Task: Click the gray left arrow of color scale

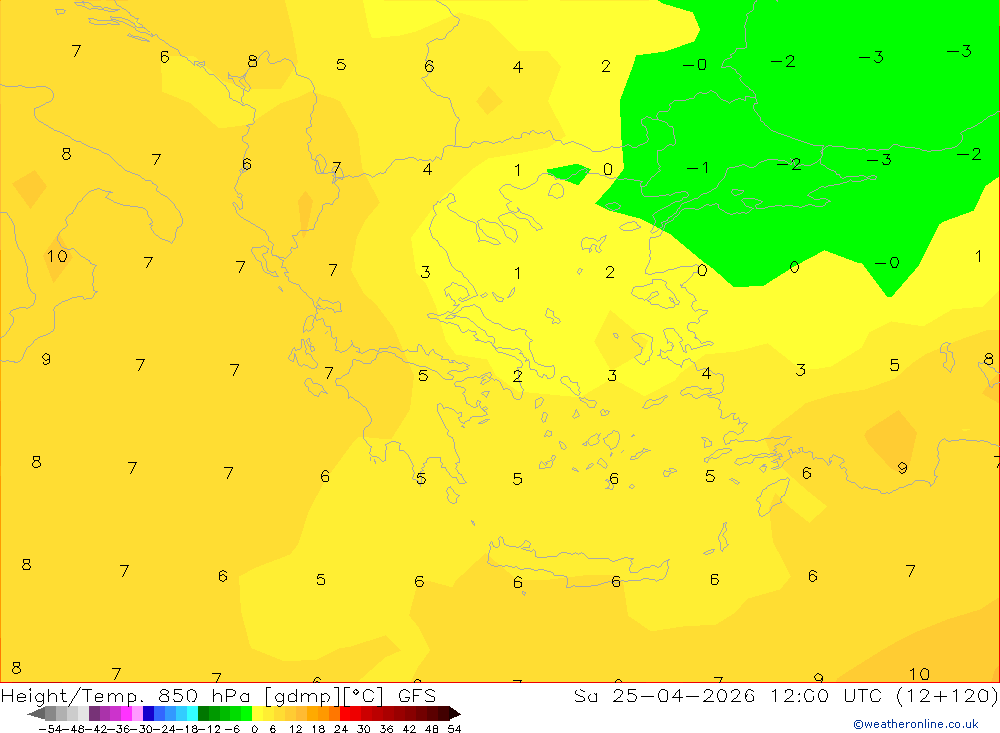Action: 36,713
